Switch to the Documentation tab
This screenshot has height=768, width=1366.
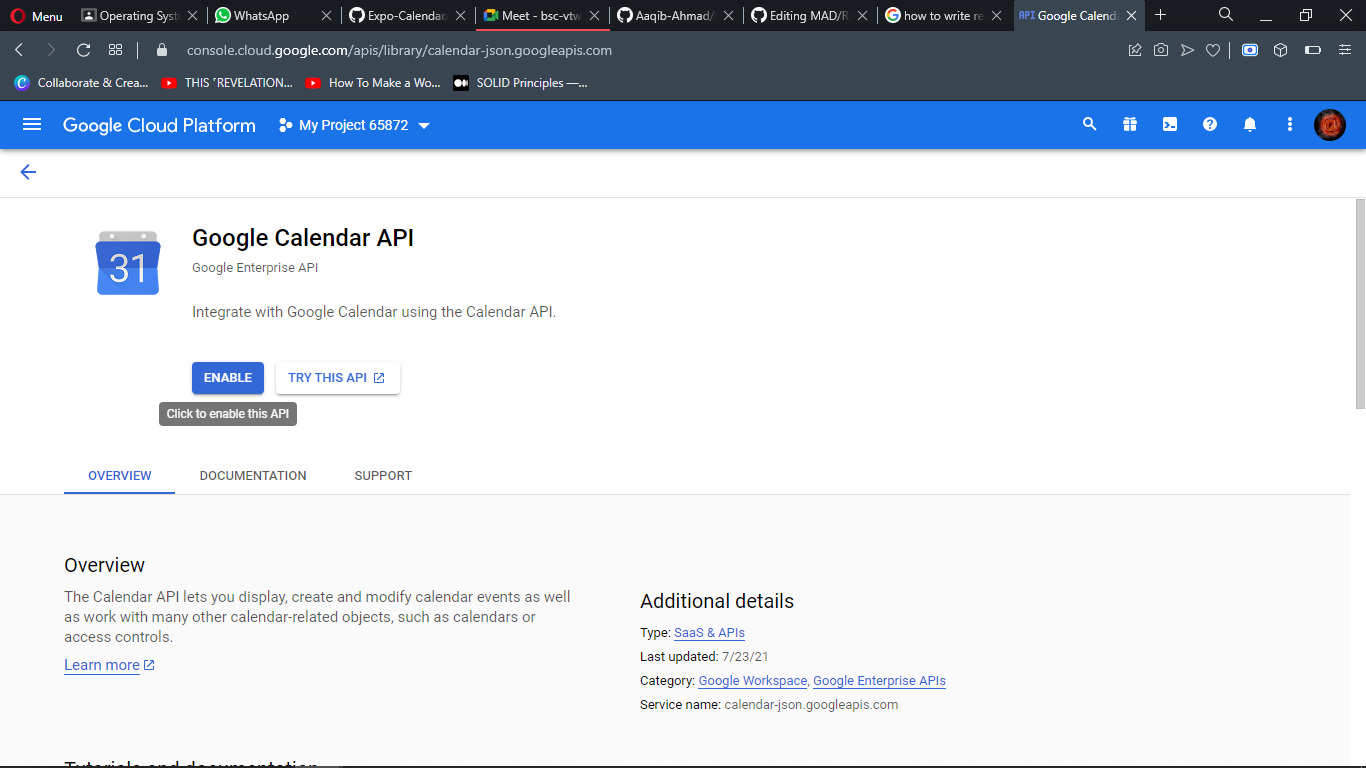[x=253, y=476]
